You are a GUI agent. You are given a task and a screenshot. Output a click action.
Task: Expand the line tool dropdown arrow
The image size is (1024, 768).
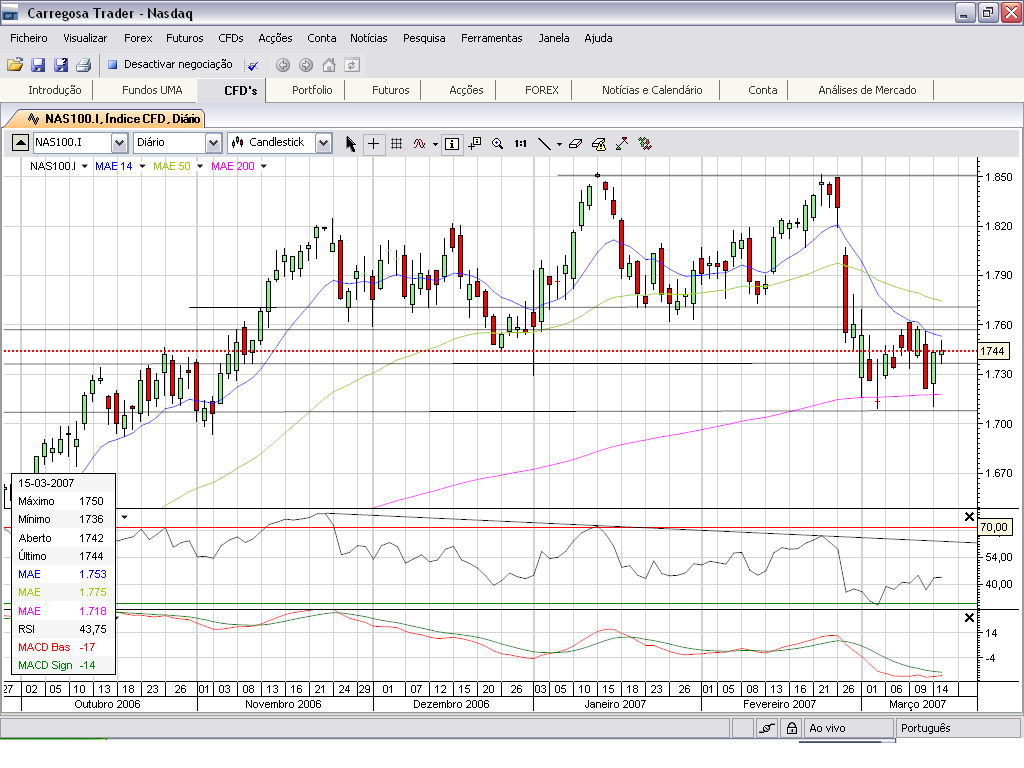559,144
